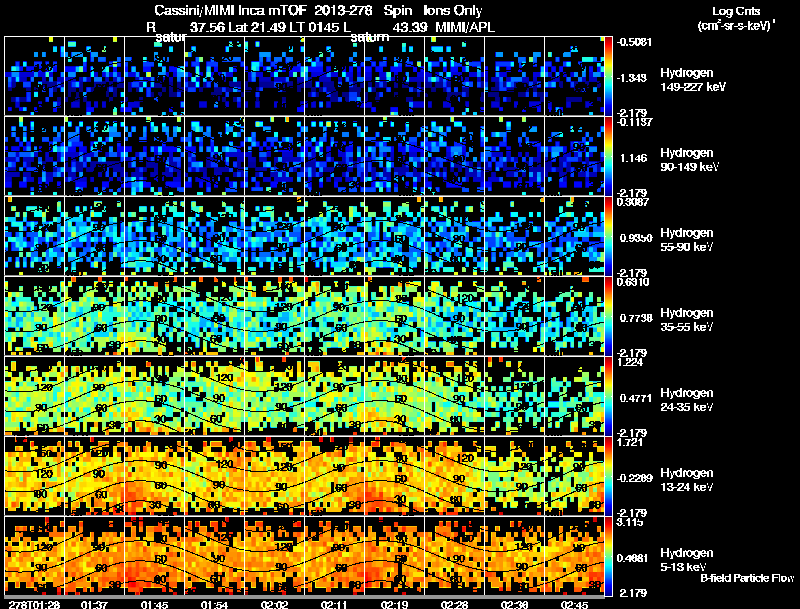This screenshot has width=800, height=609.
Task: Select the 'Hydrogen 5-13 keV' row label
Action: [x=687, y=560]
